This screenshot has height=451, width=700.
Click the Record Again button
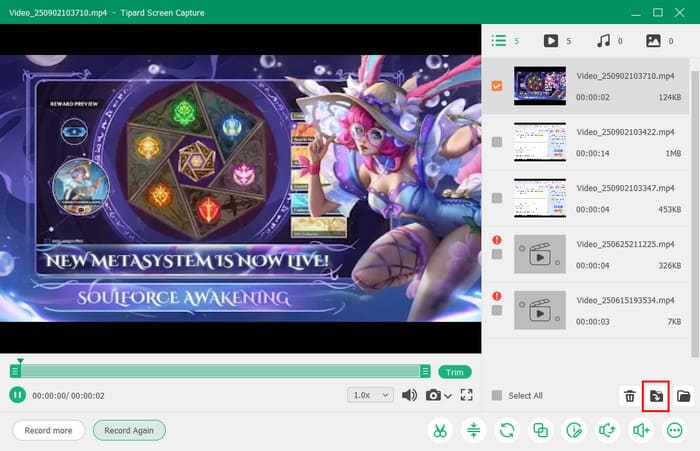pyautogui.click(x=129, y=430)
